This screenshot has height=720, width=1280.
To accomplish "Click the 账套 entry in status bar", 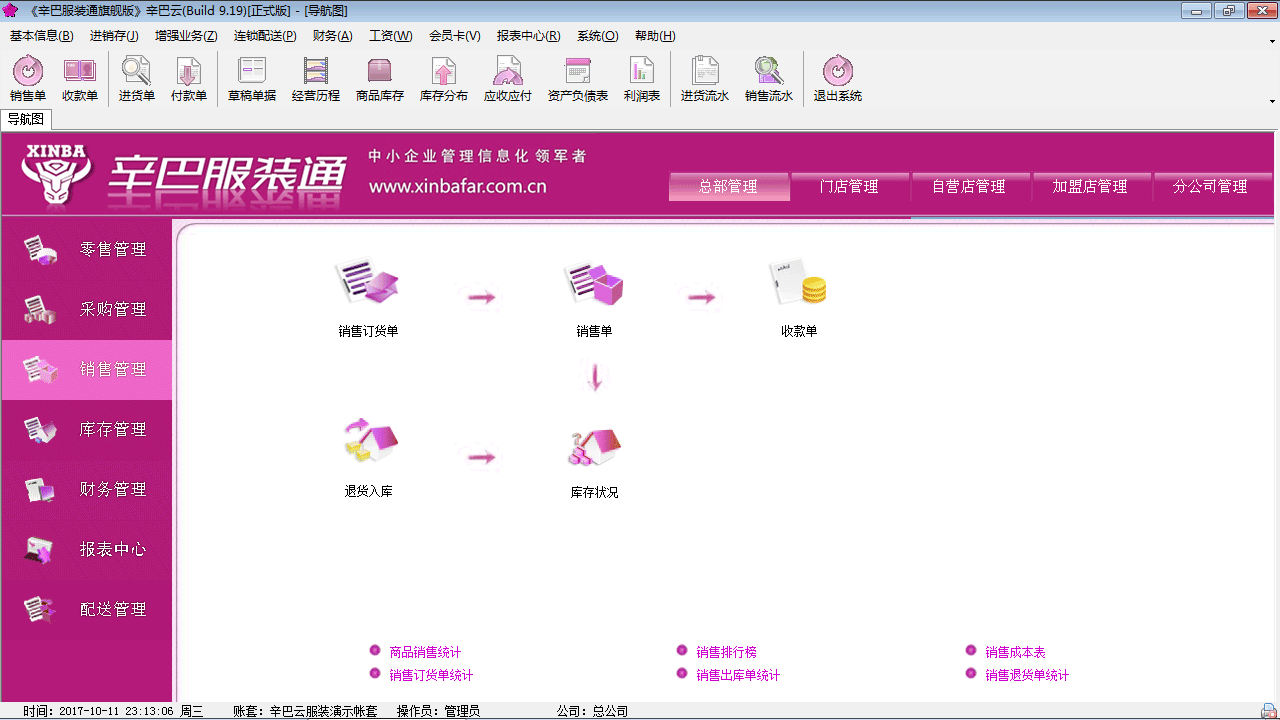I will (x=305, y=711).
